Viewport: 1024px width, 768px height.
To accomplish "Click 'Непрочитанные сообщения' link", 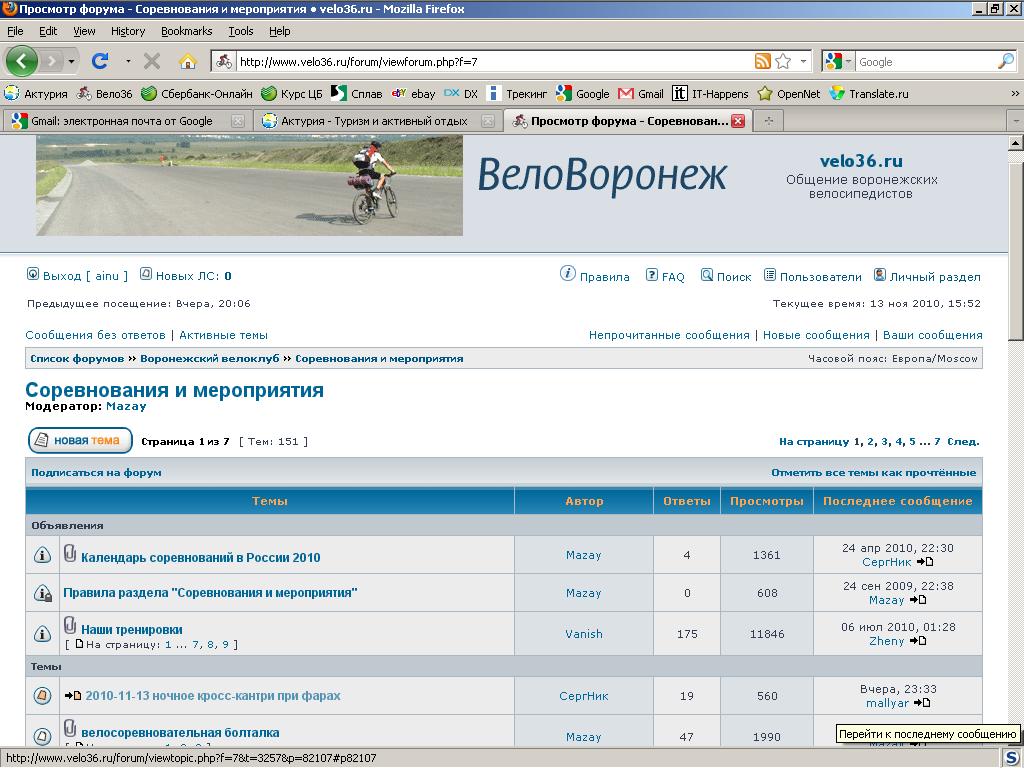I will coord(669,335).
